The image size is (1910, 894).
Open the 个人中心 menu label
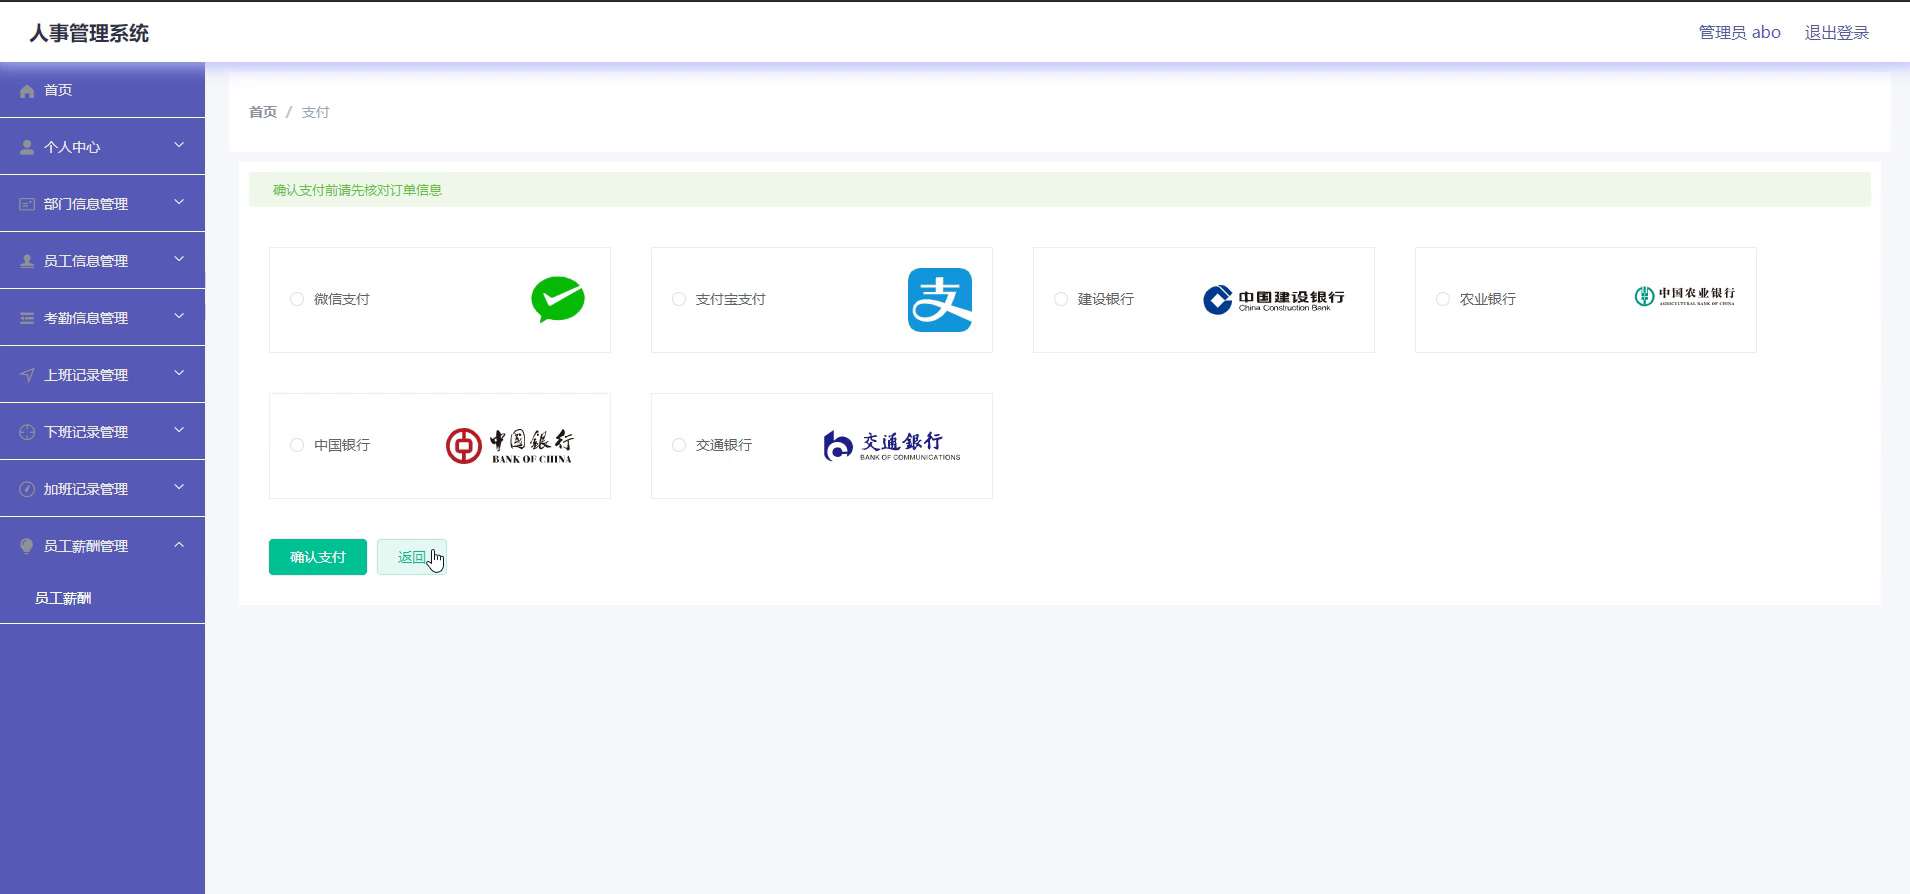72,147
